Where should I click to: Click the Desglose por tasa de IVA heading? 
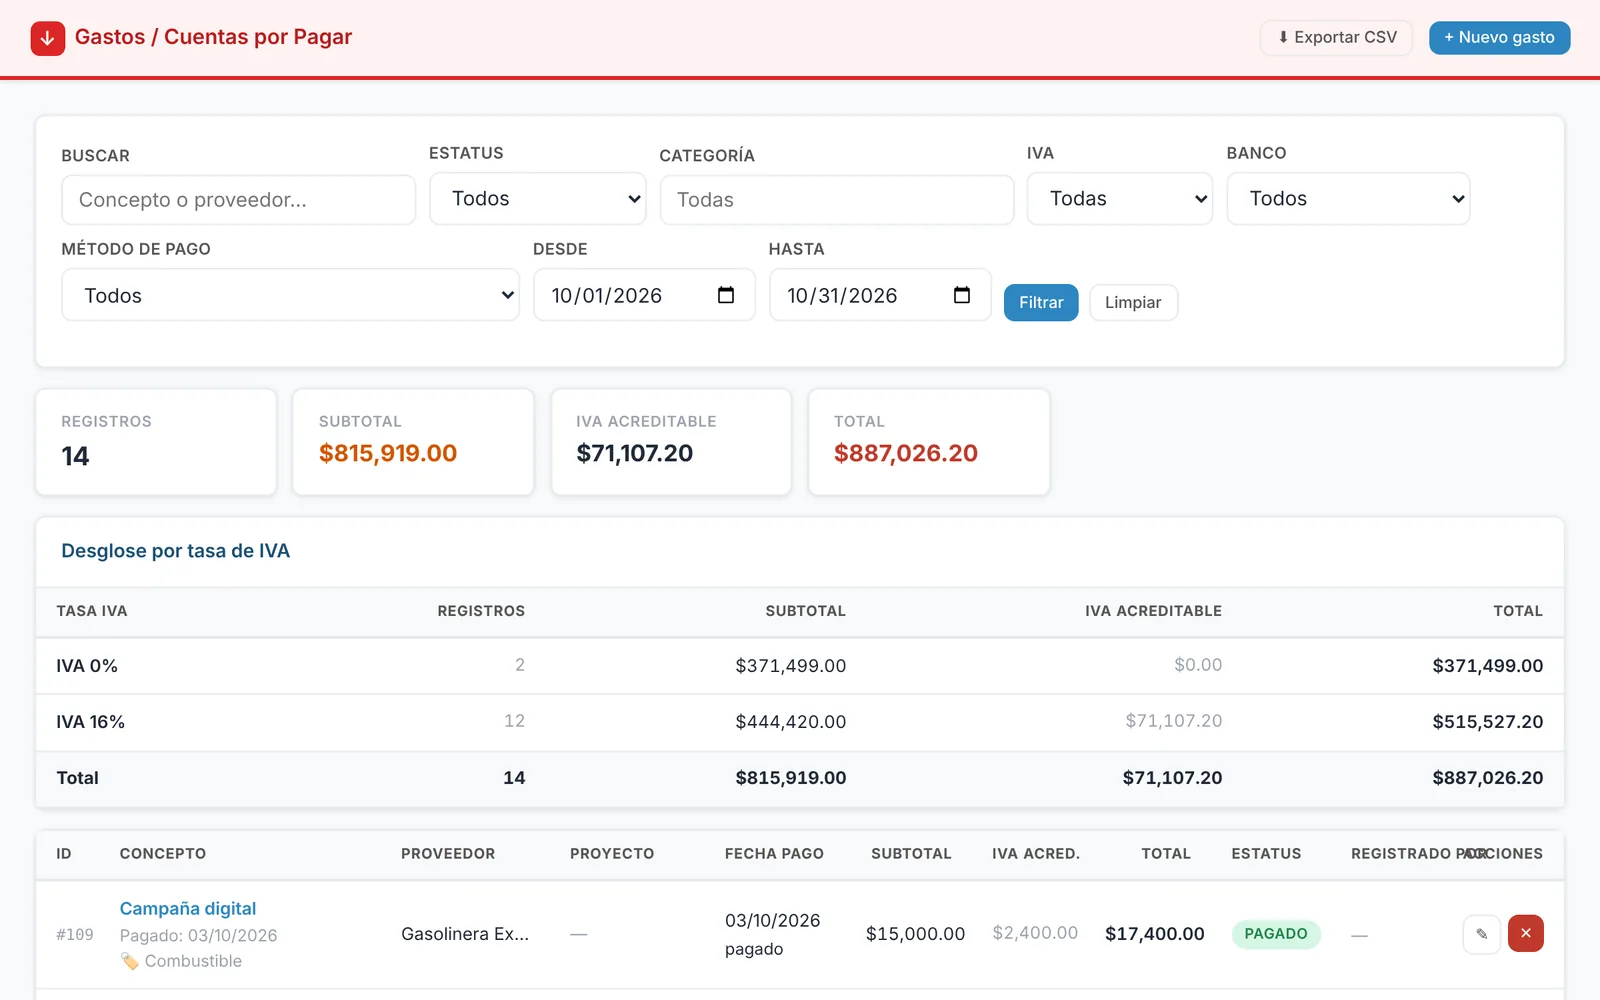176,551
